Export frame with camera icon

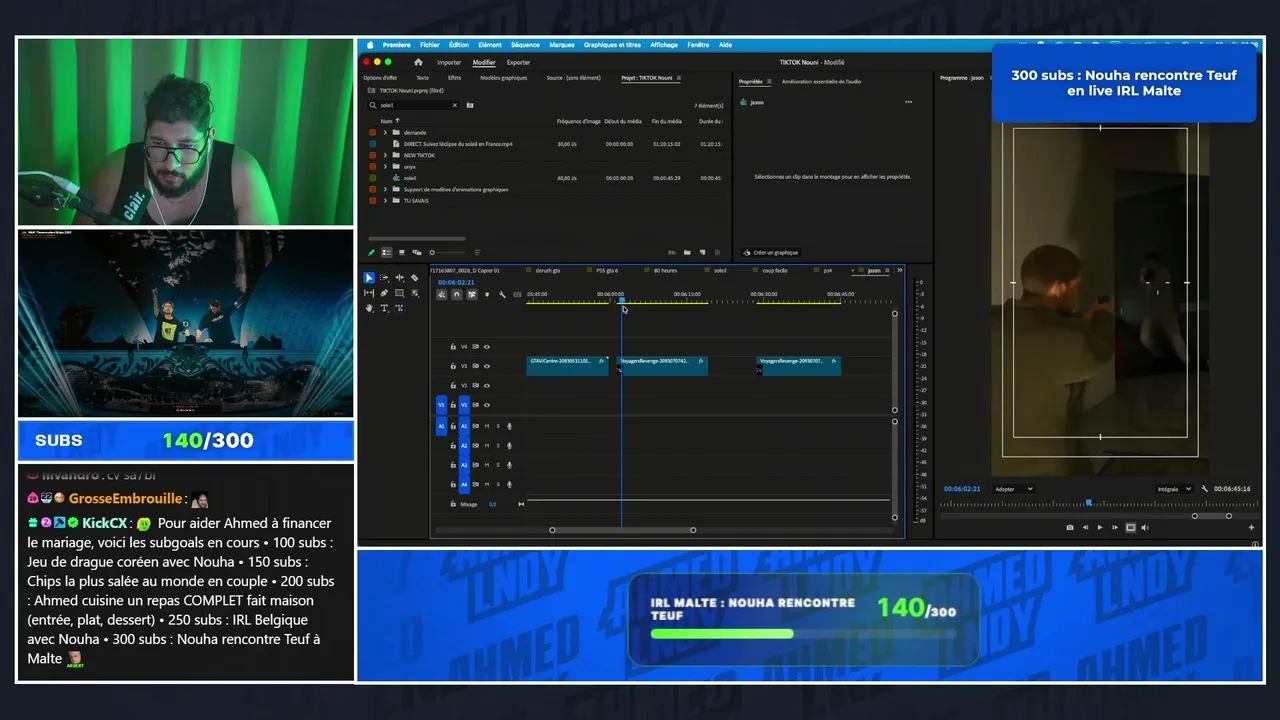pos(1070,527)
